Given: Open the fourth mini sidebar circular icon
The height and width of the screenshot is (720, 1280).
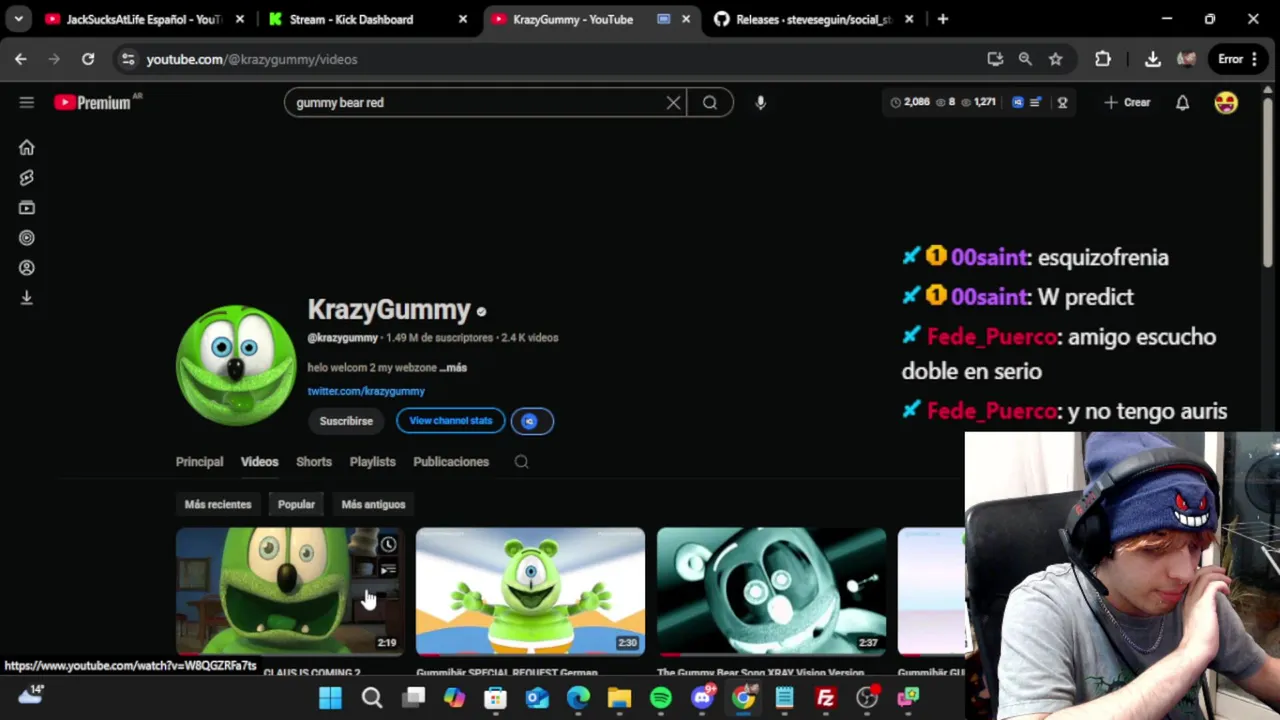Looking at the screenshot, I should [x=27, y=238].
